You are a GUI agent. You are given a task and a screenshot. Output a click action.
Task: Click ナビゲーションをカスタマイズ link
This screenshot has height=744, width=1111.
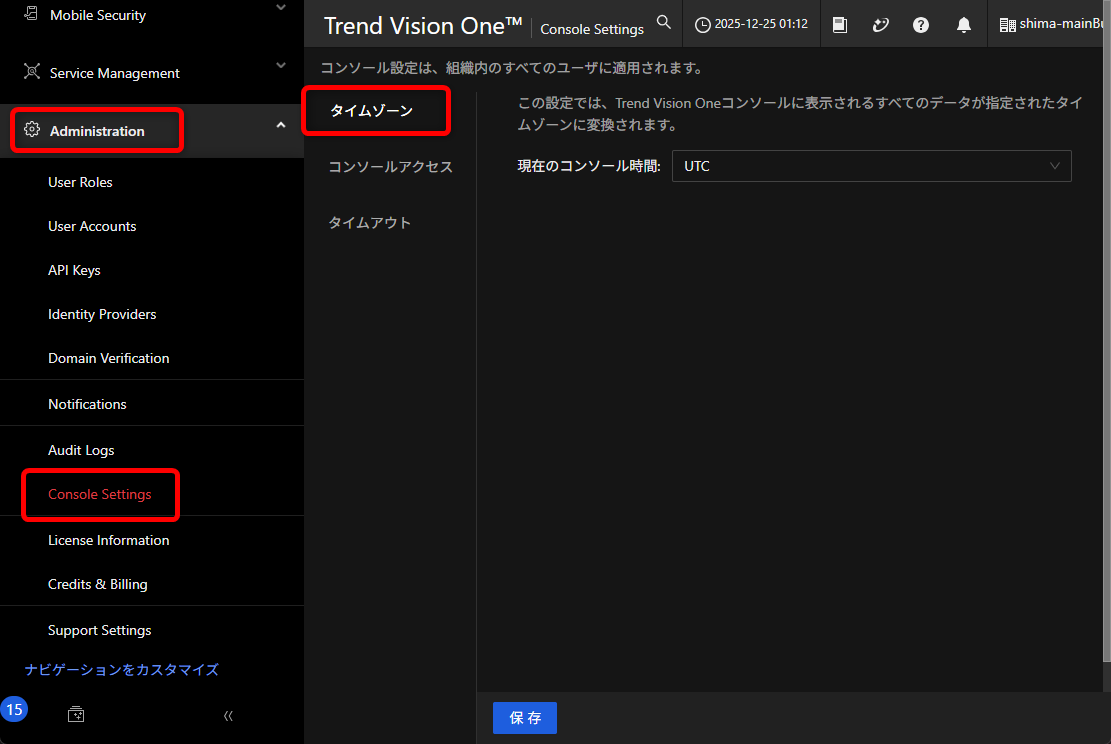tap(122, 670)
